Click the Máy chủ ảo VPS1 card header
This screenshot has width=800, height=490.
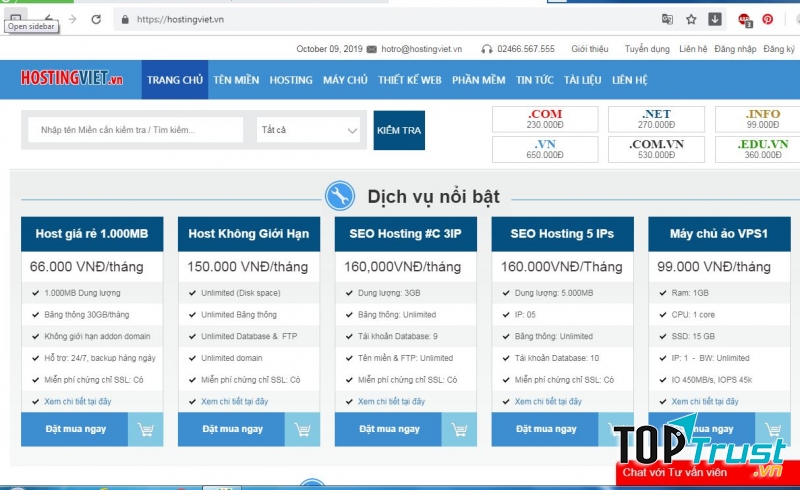pos(719,234)
